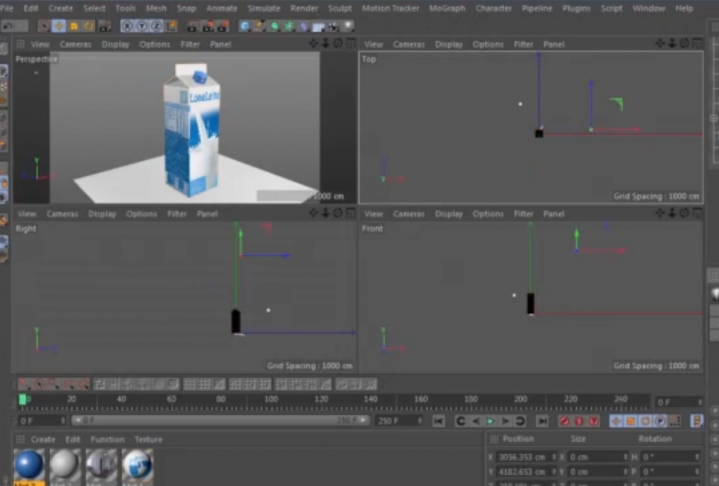Toggle rotation keyframe recording
The image size is (719, 486).
[645, 421]
